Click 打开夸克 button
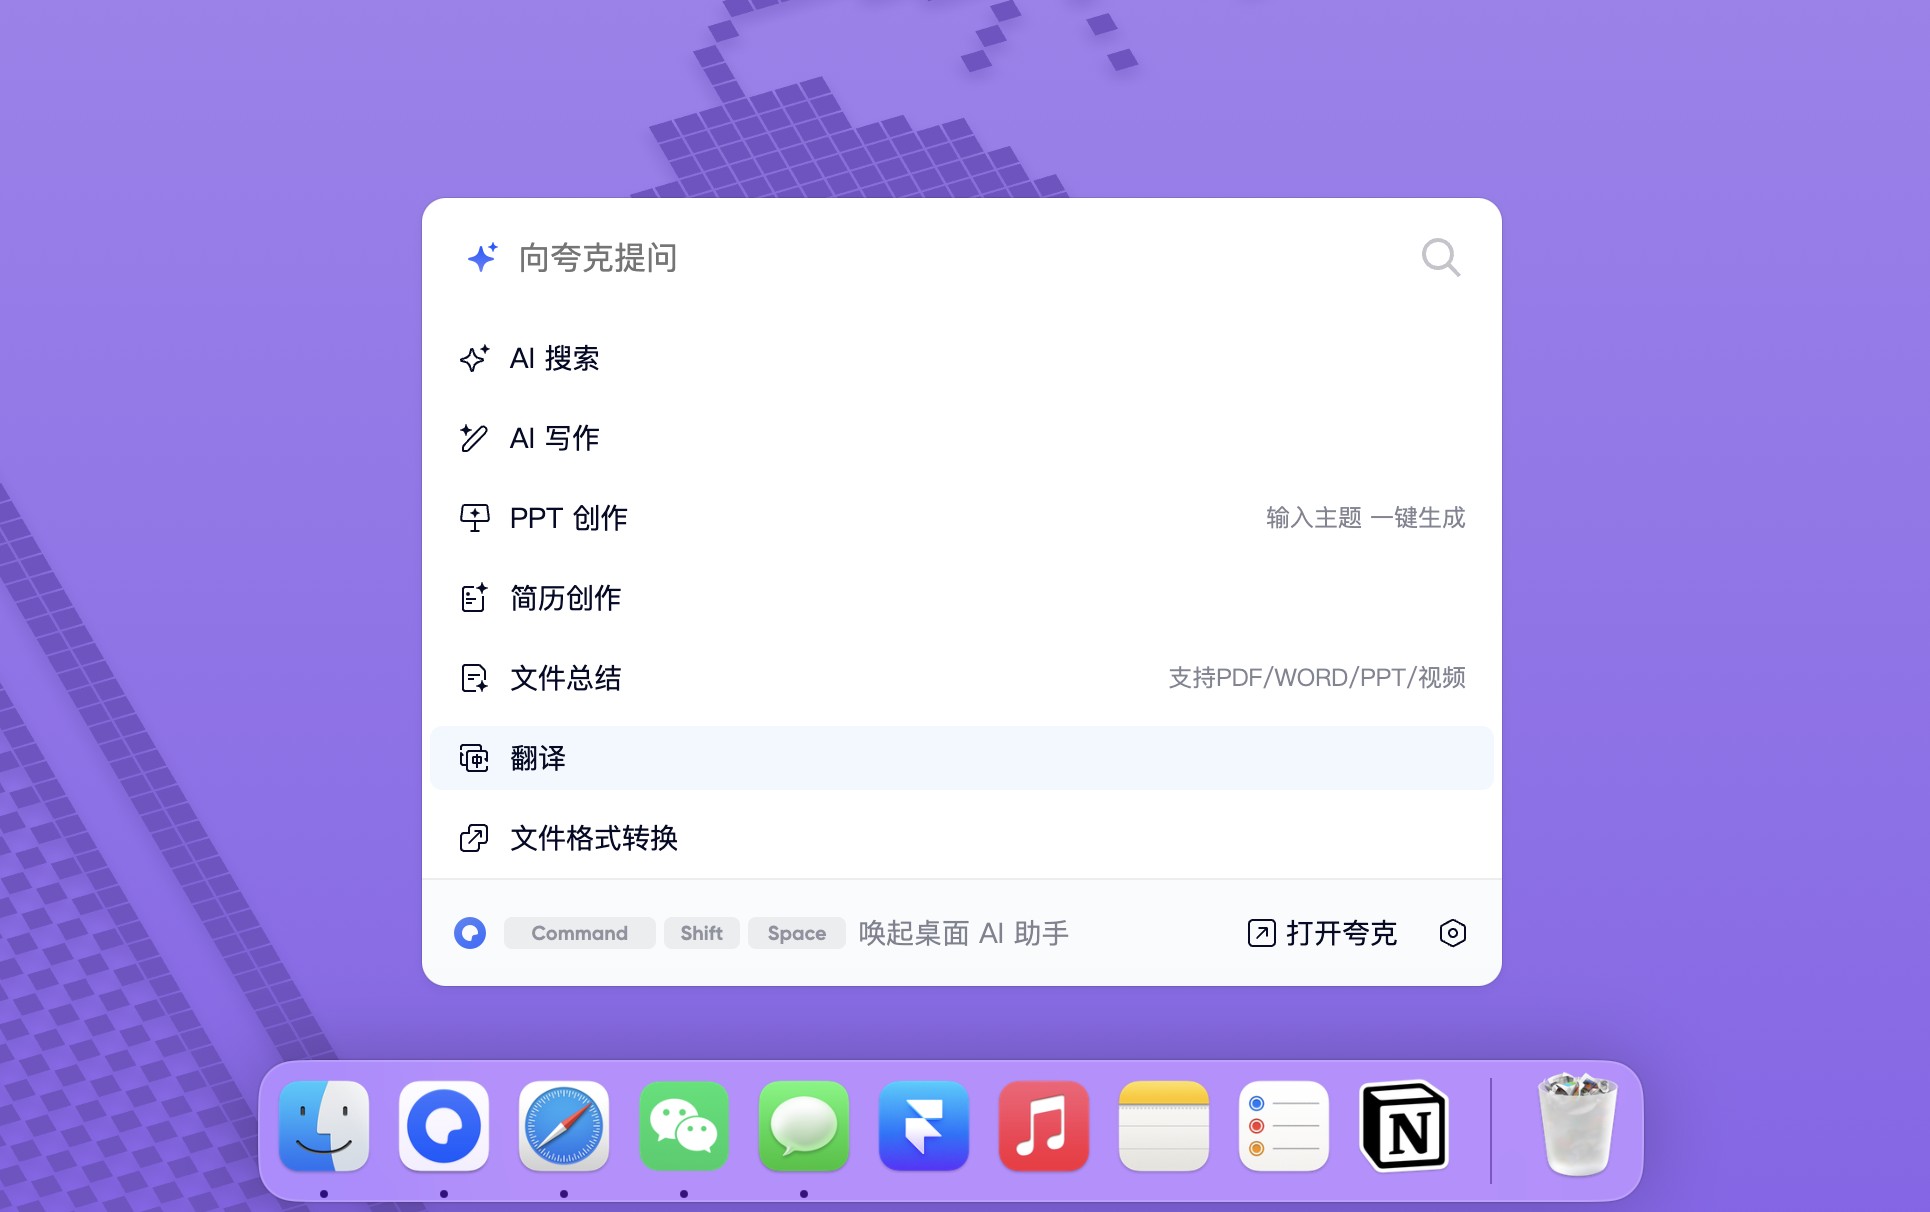 point(1326,933)
